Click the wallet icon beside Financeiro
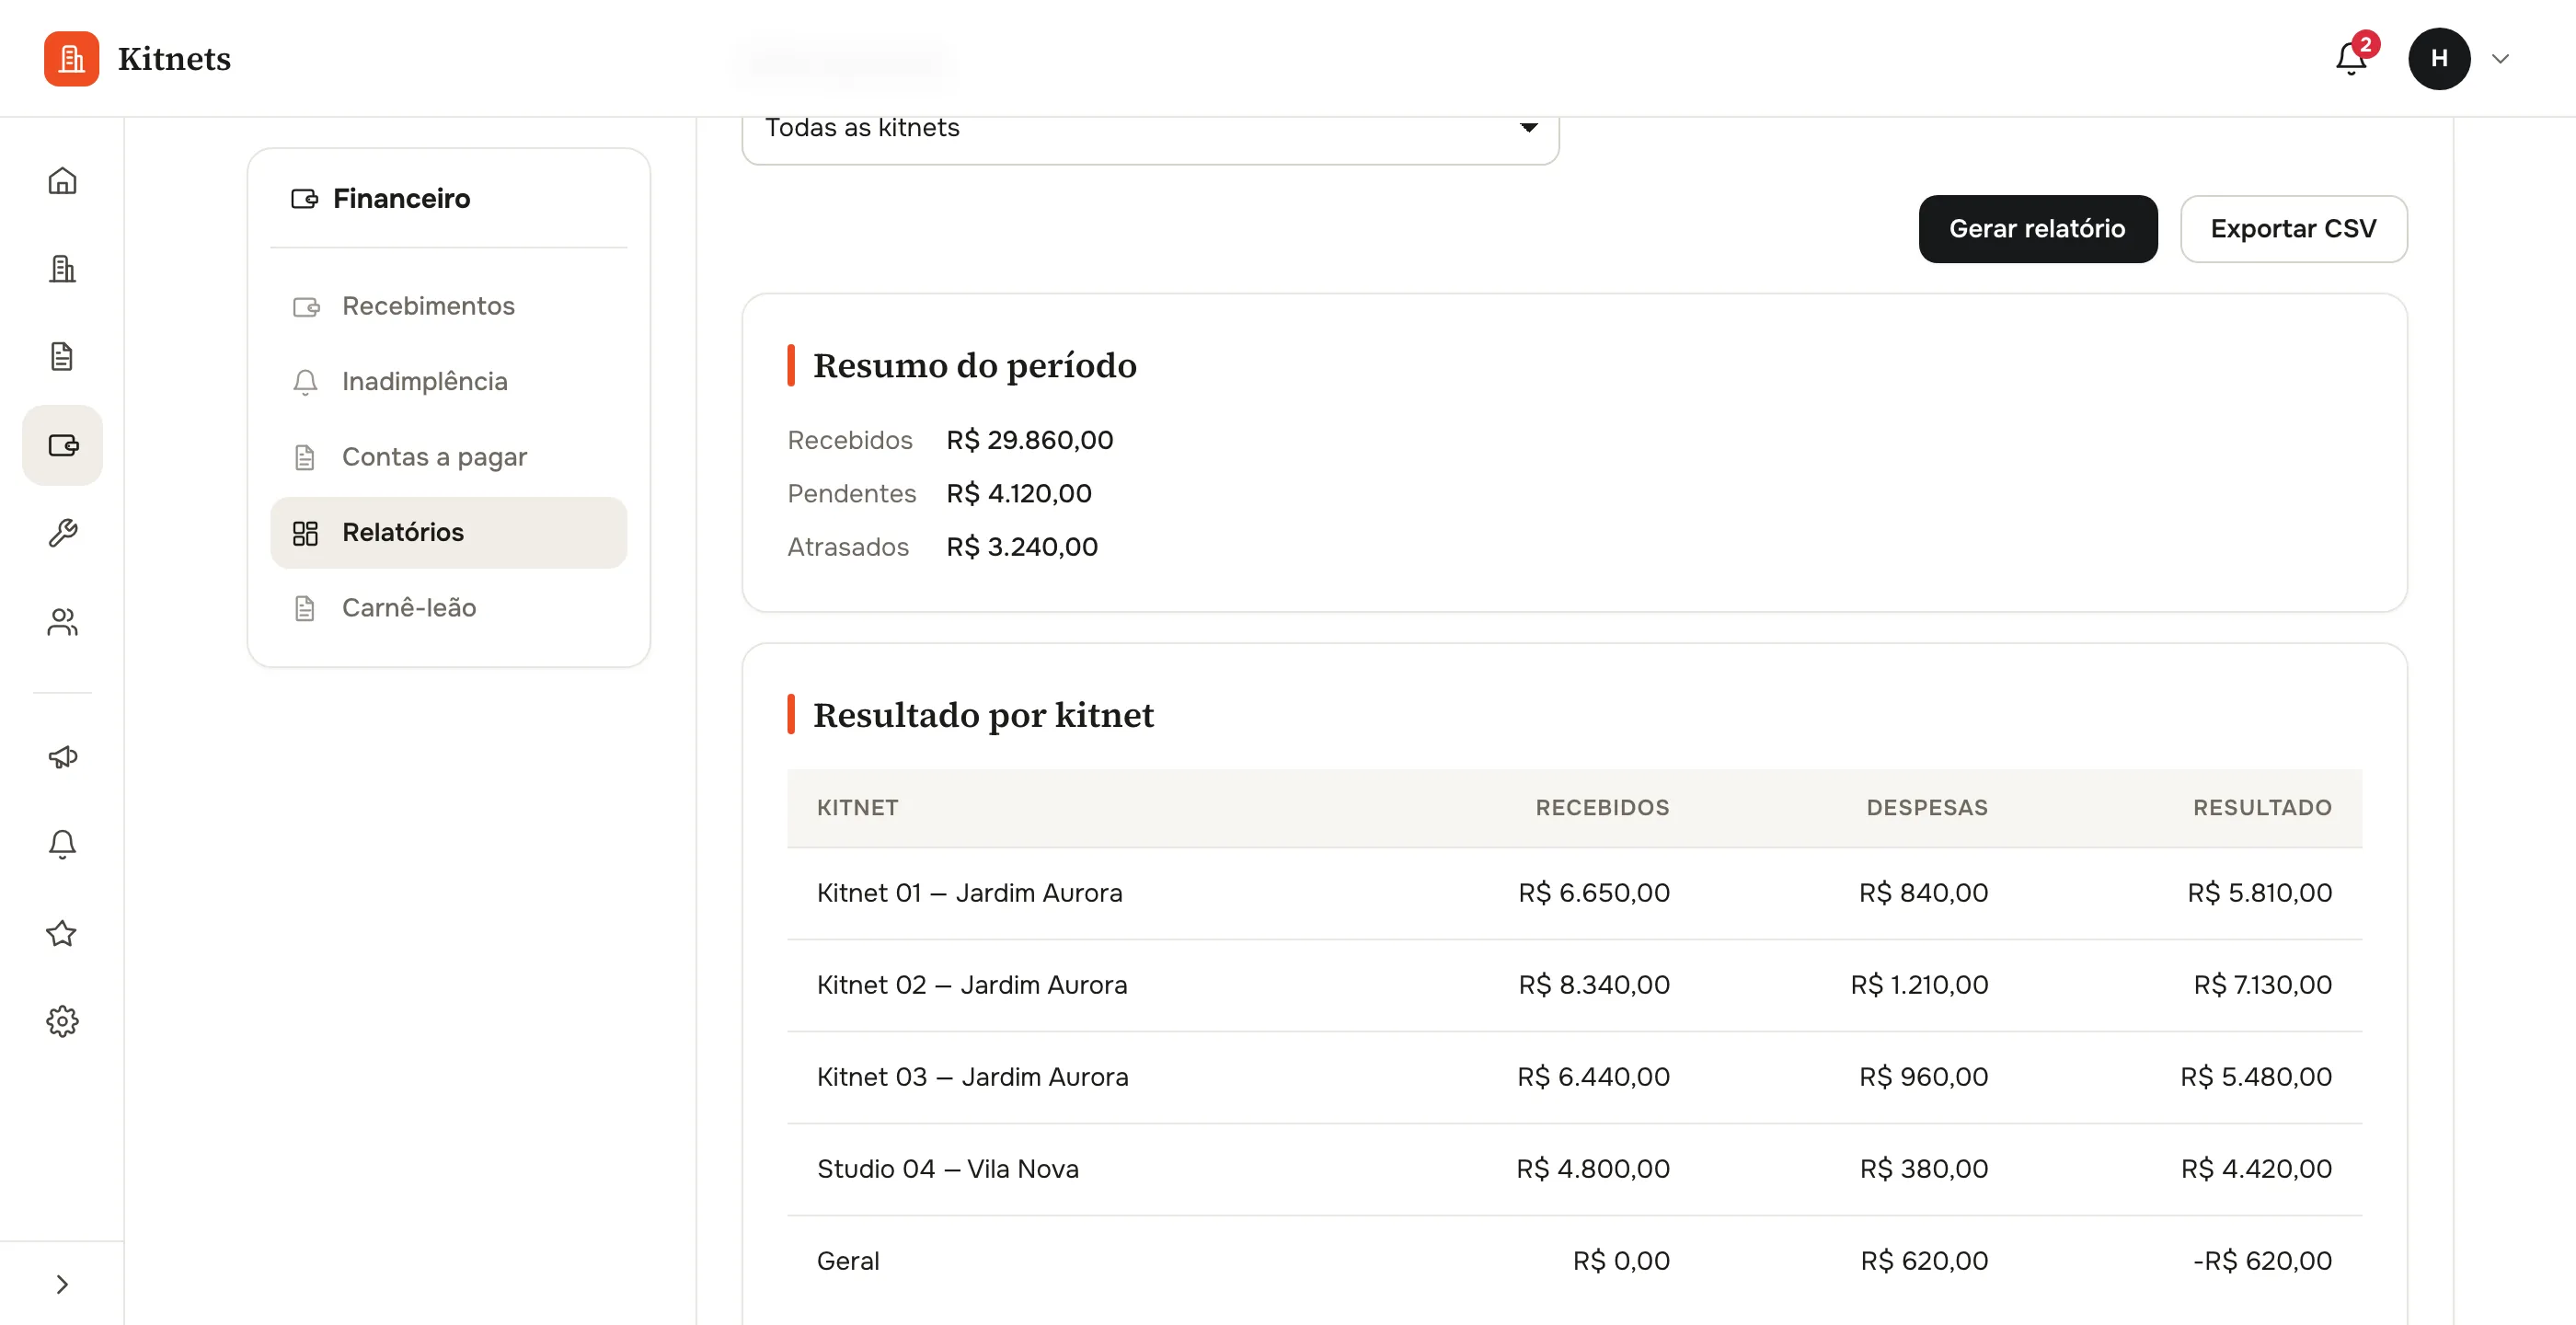 (x=304, y=198)
